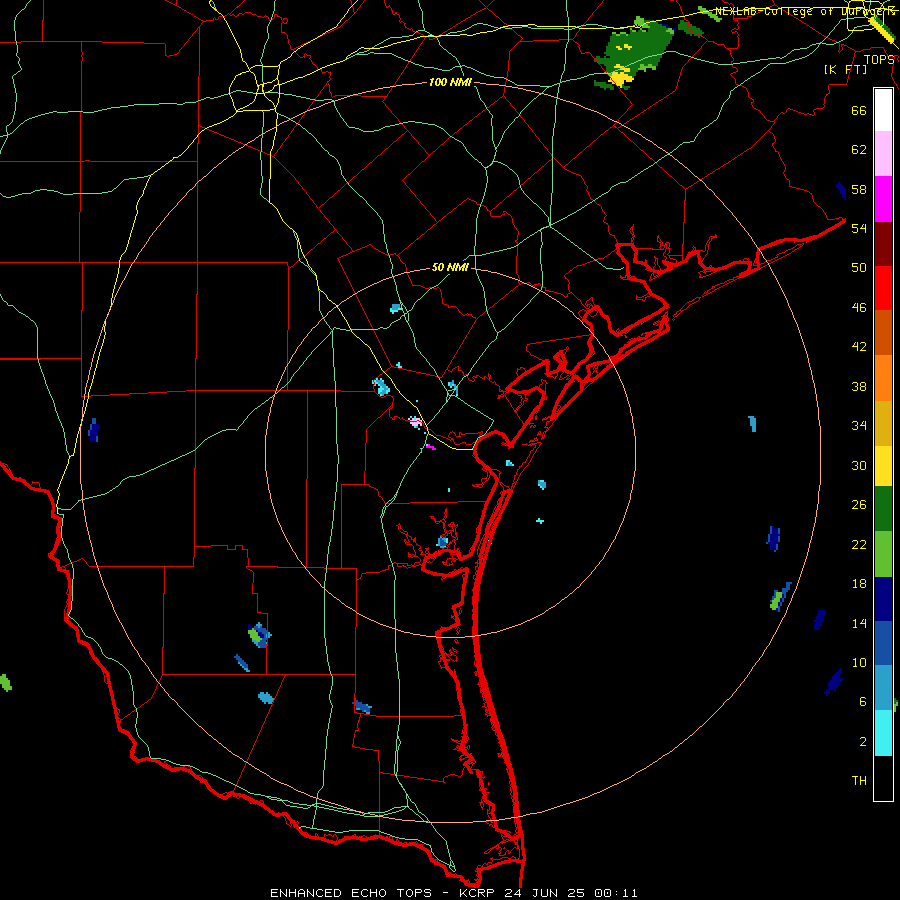Click the "6" legend value
Screen dimensions: 900x900
point(863,702)
